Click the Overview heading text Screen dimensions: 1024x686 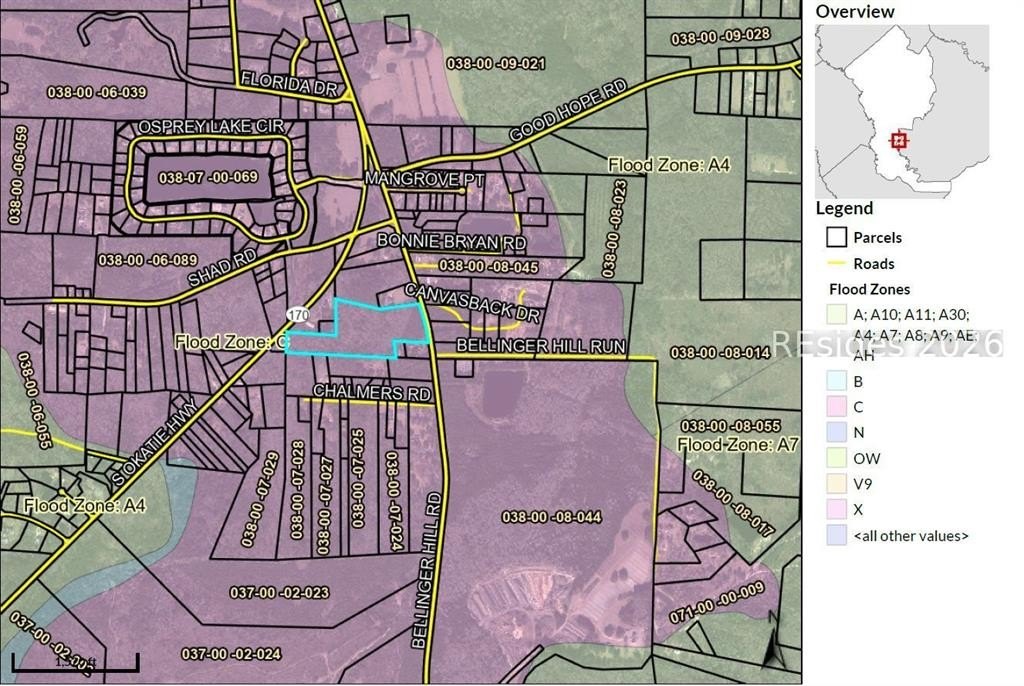tap(855, 11)
